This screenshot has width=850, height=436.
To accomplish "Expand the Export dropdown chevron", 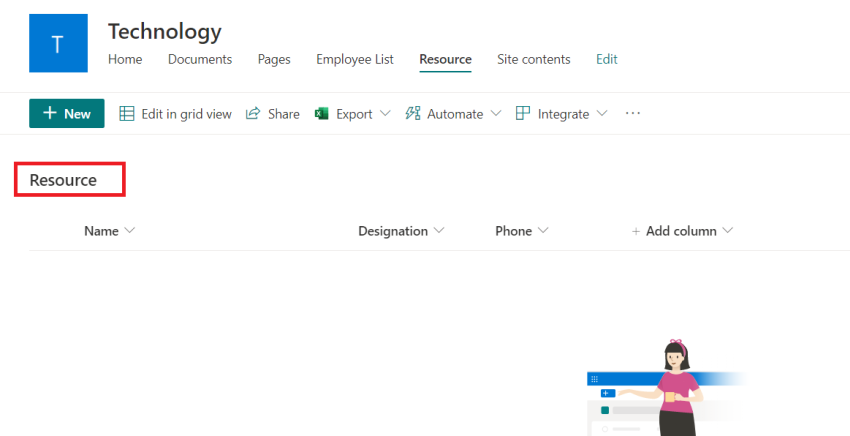I will (x=385, y=113).
